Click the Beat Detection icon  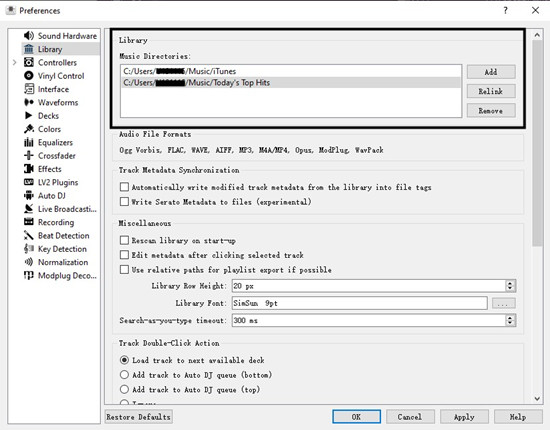[x=29, y=235]
